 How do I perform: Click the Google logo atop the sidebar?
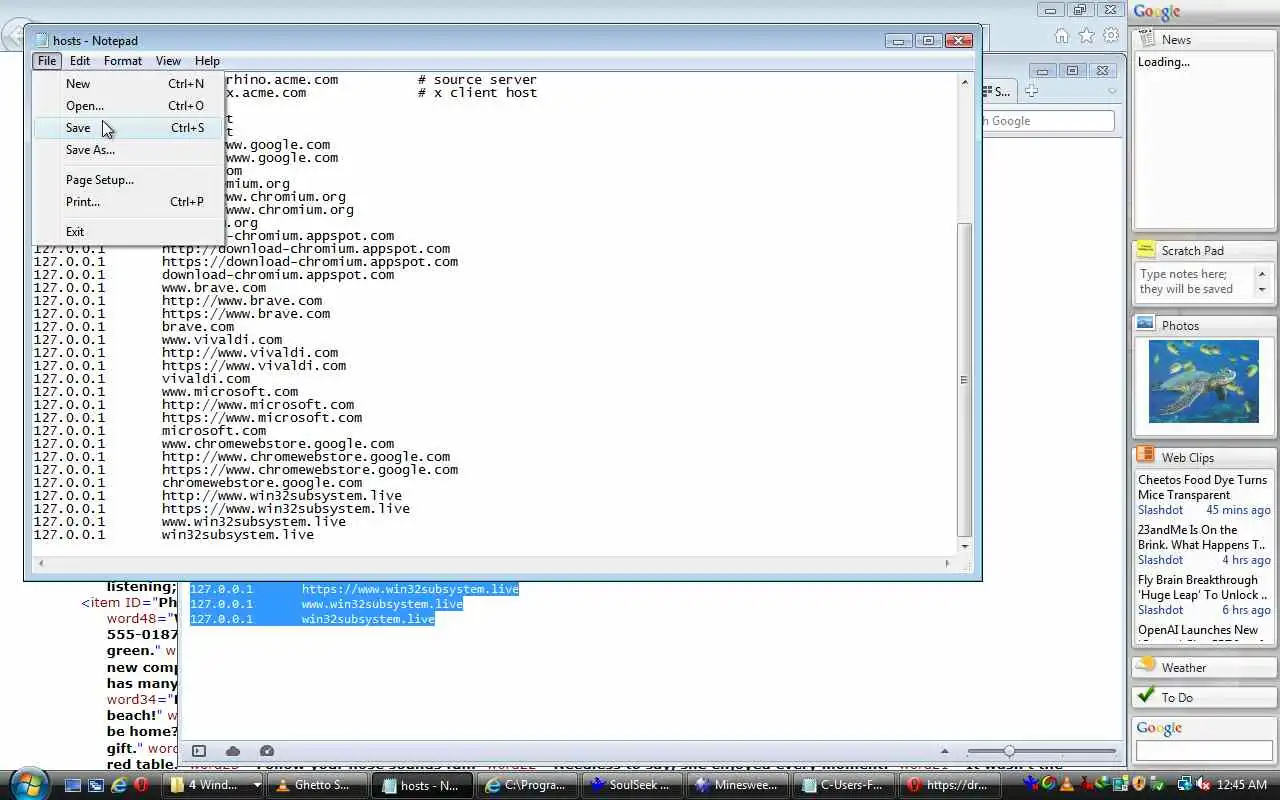coord(1157,12)
